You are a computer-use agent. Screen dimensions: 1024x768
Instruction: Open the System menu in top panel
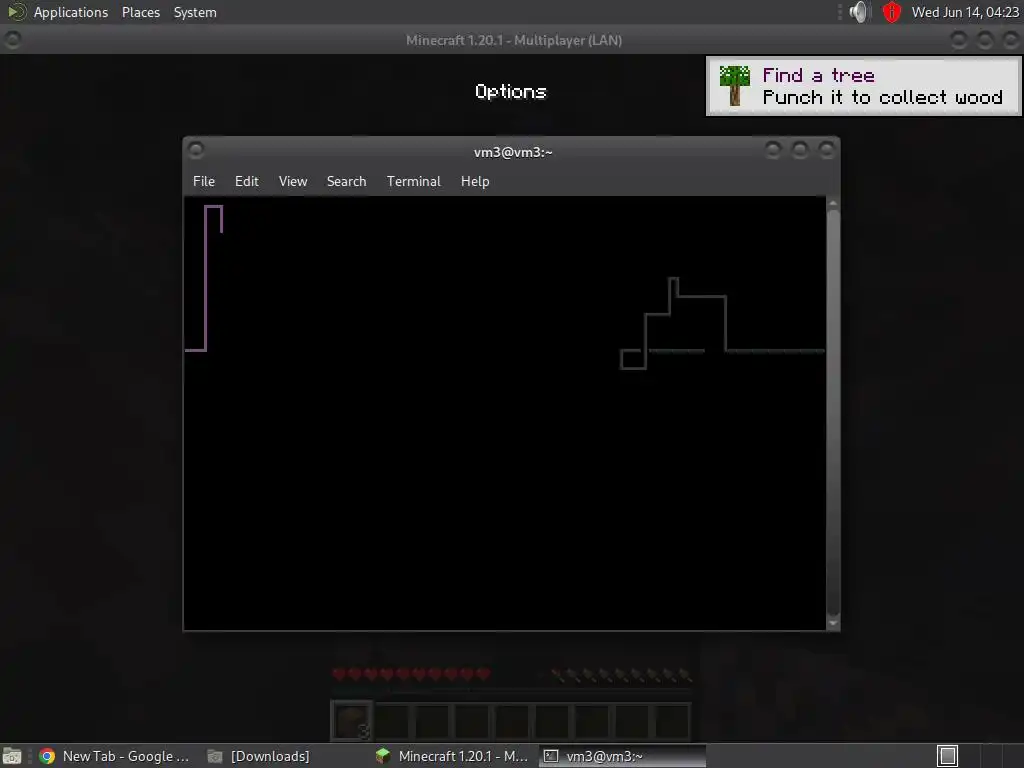[x=195, y=12]
